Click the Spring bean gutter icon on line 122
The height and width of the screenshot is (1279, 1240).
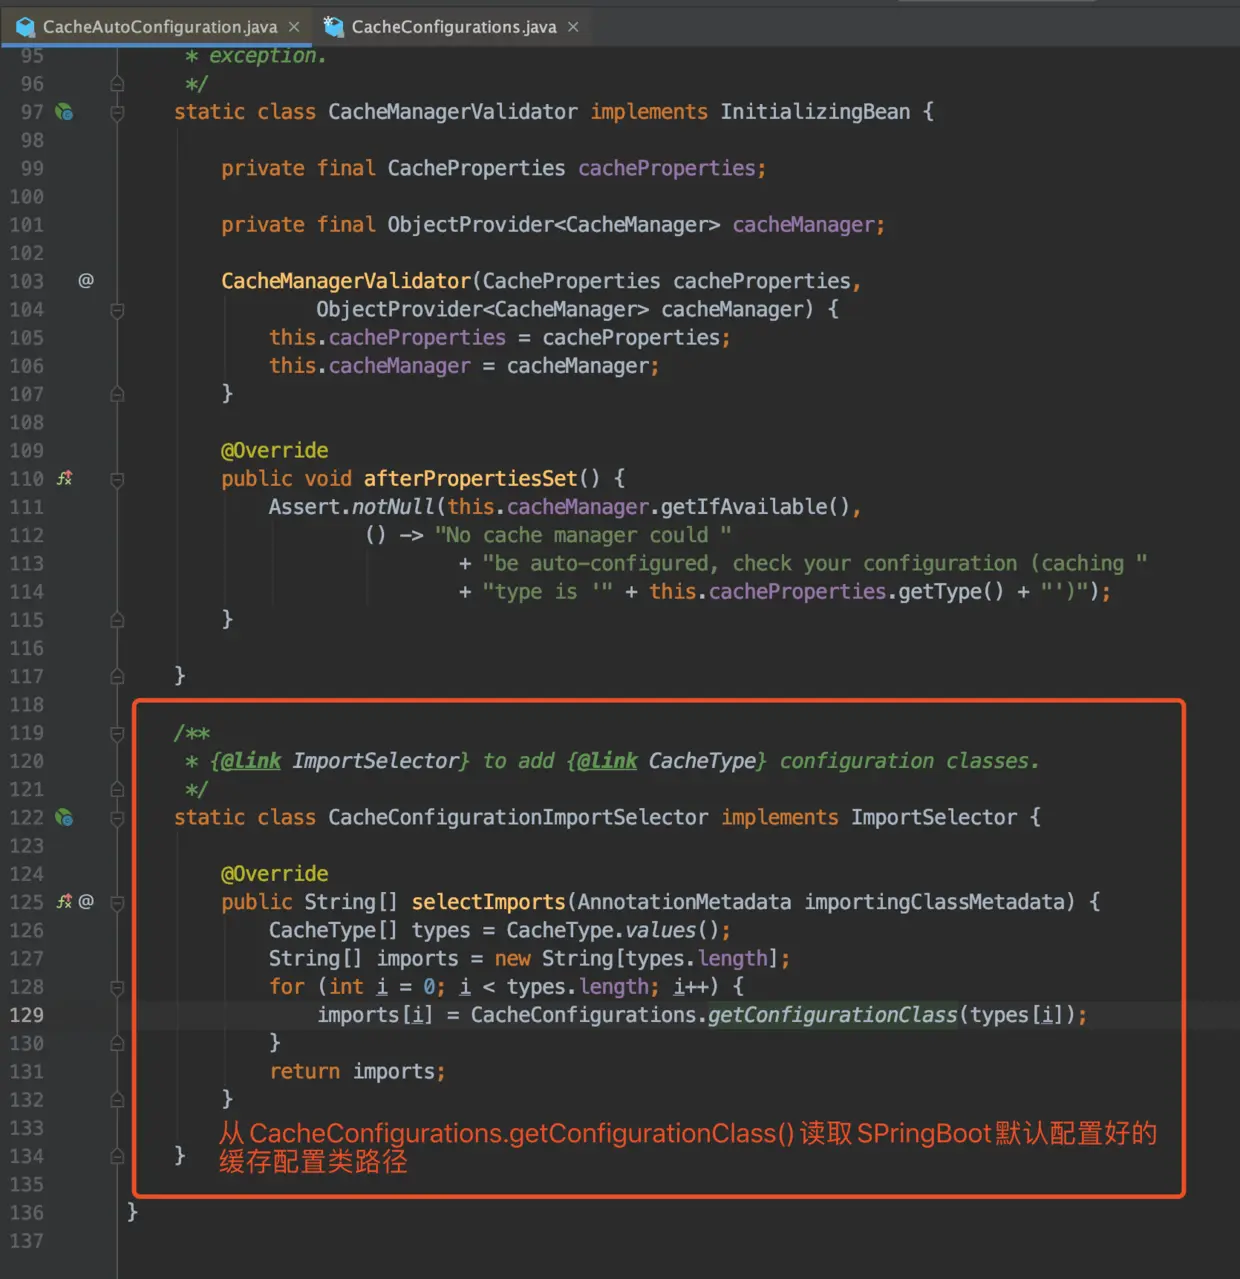[64, 818]
